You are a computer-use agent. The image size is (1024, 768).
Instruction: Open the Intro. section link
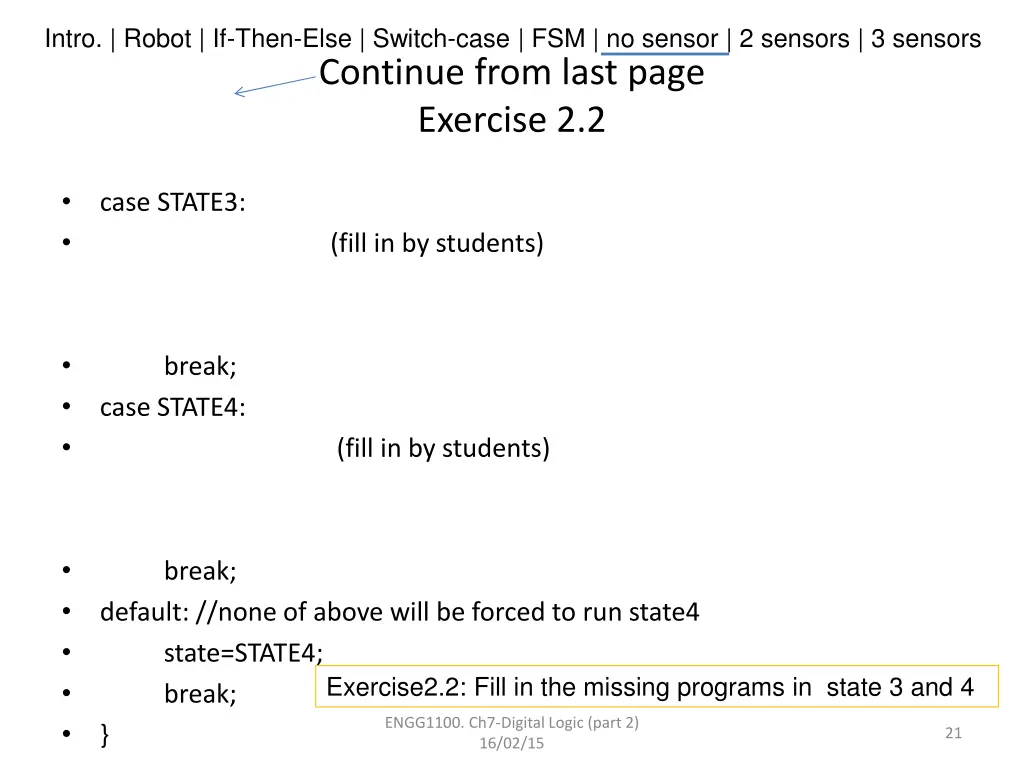[73, 39]
